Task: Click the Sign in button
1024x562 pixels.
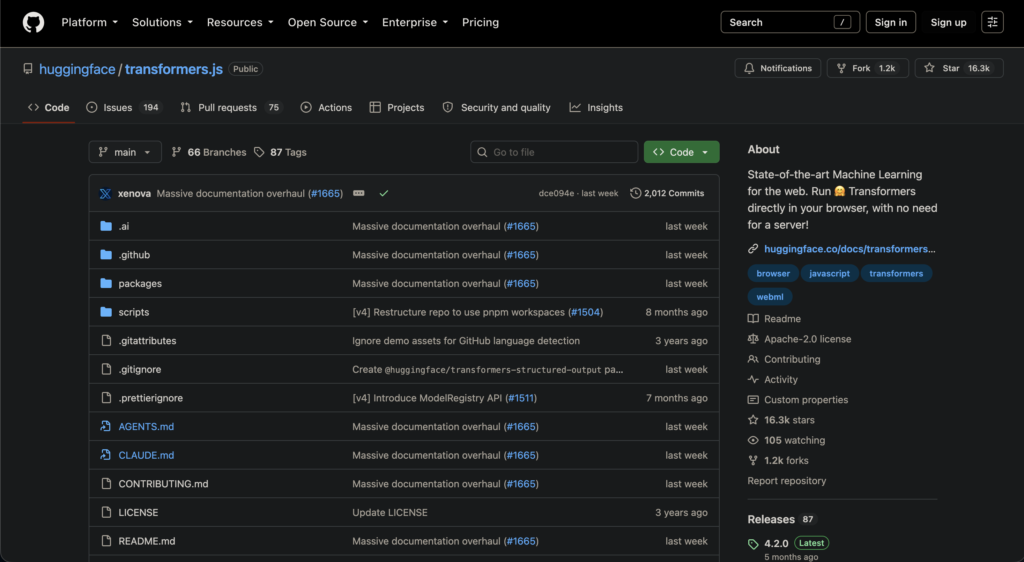Action: pos(890,22)
